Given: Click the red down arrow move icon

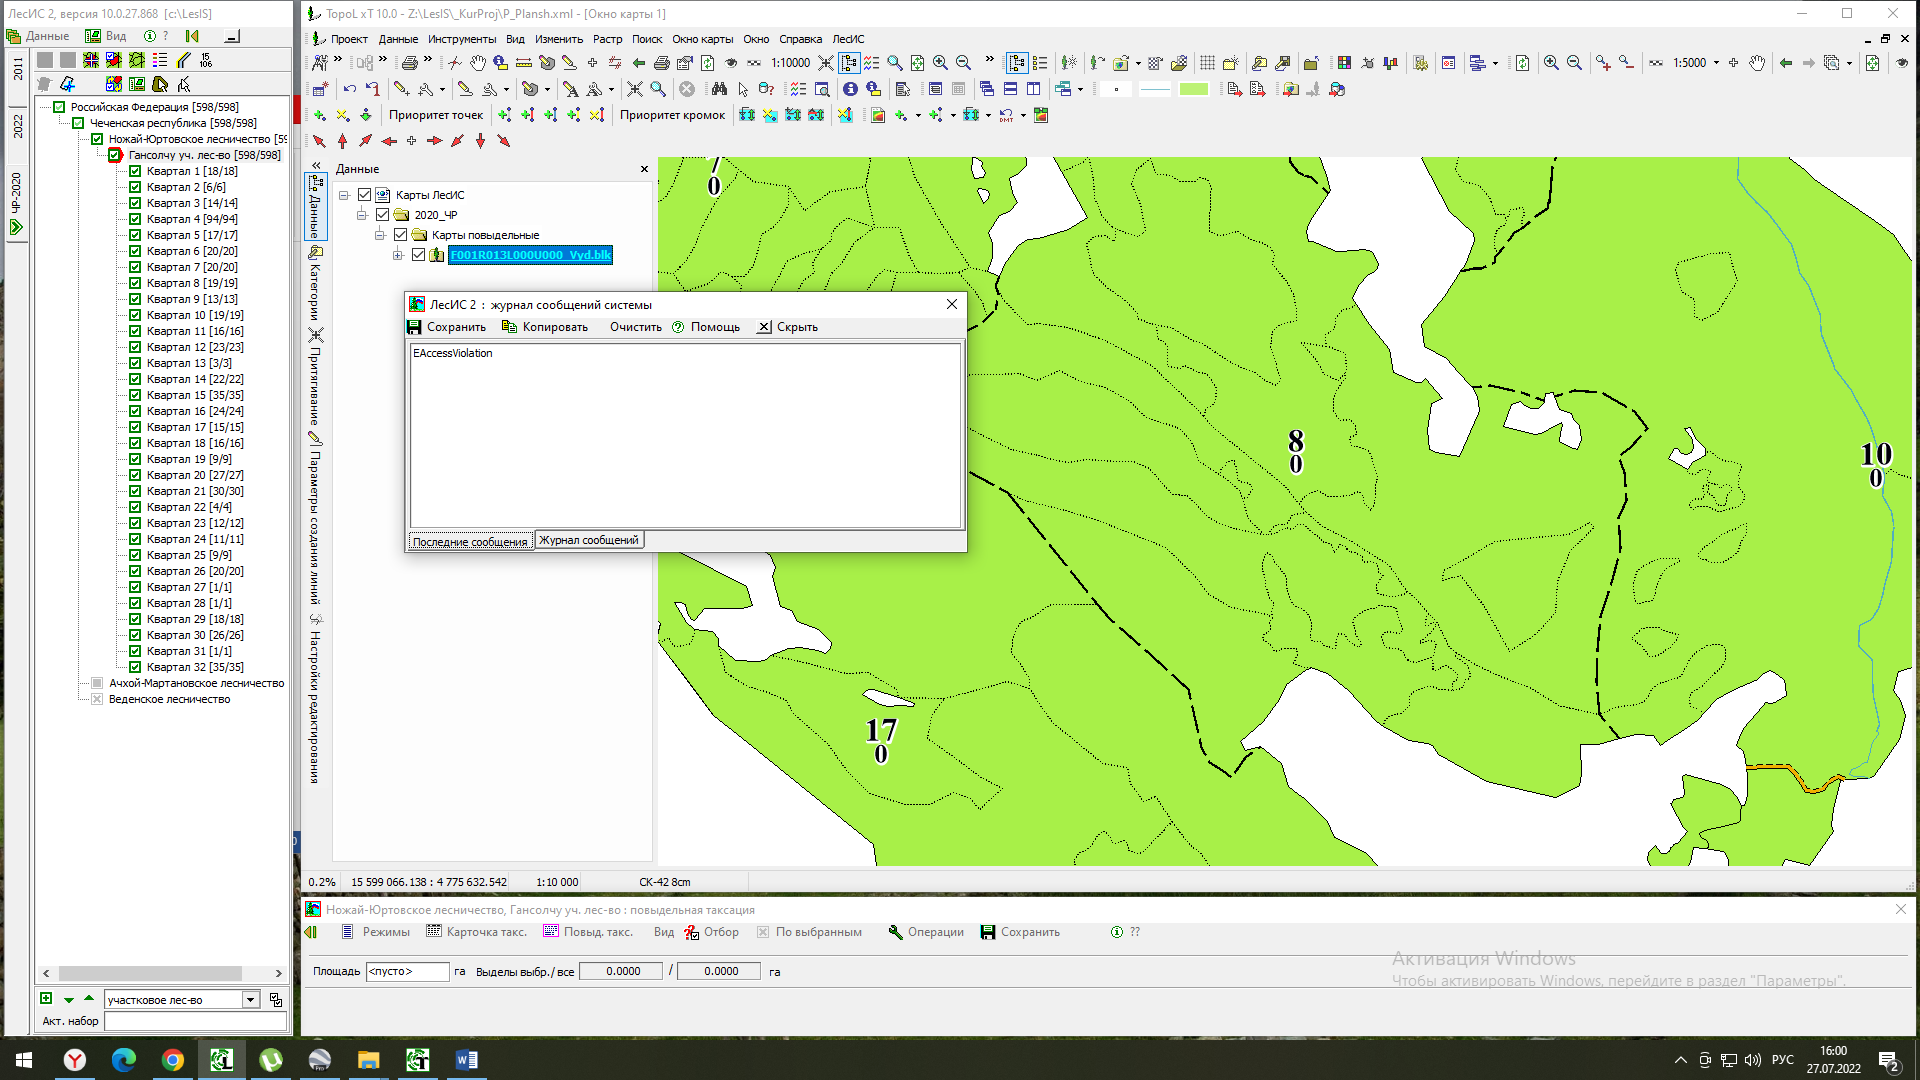Looking at the screenshot, I should 481,141.
